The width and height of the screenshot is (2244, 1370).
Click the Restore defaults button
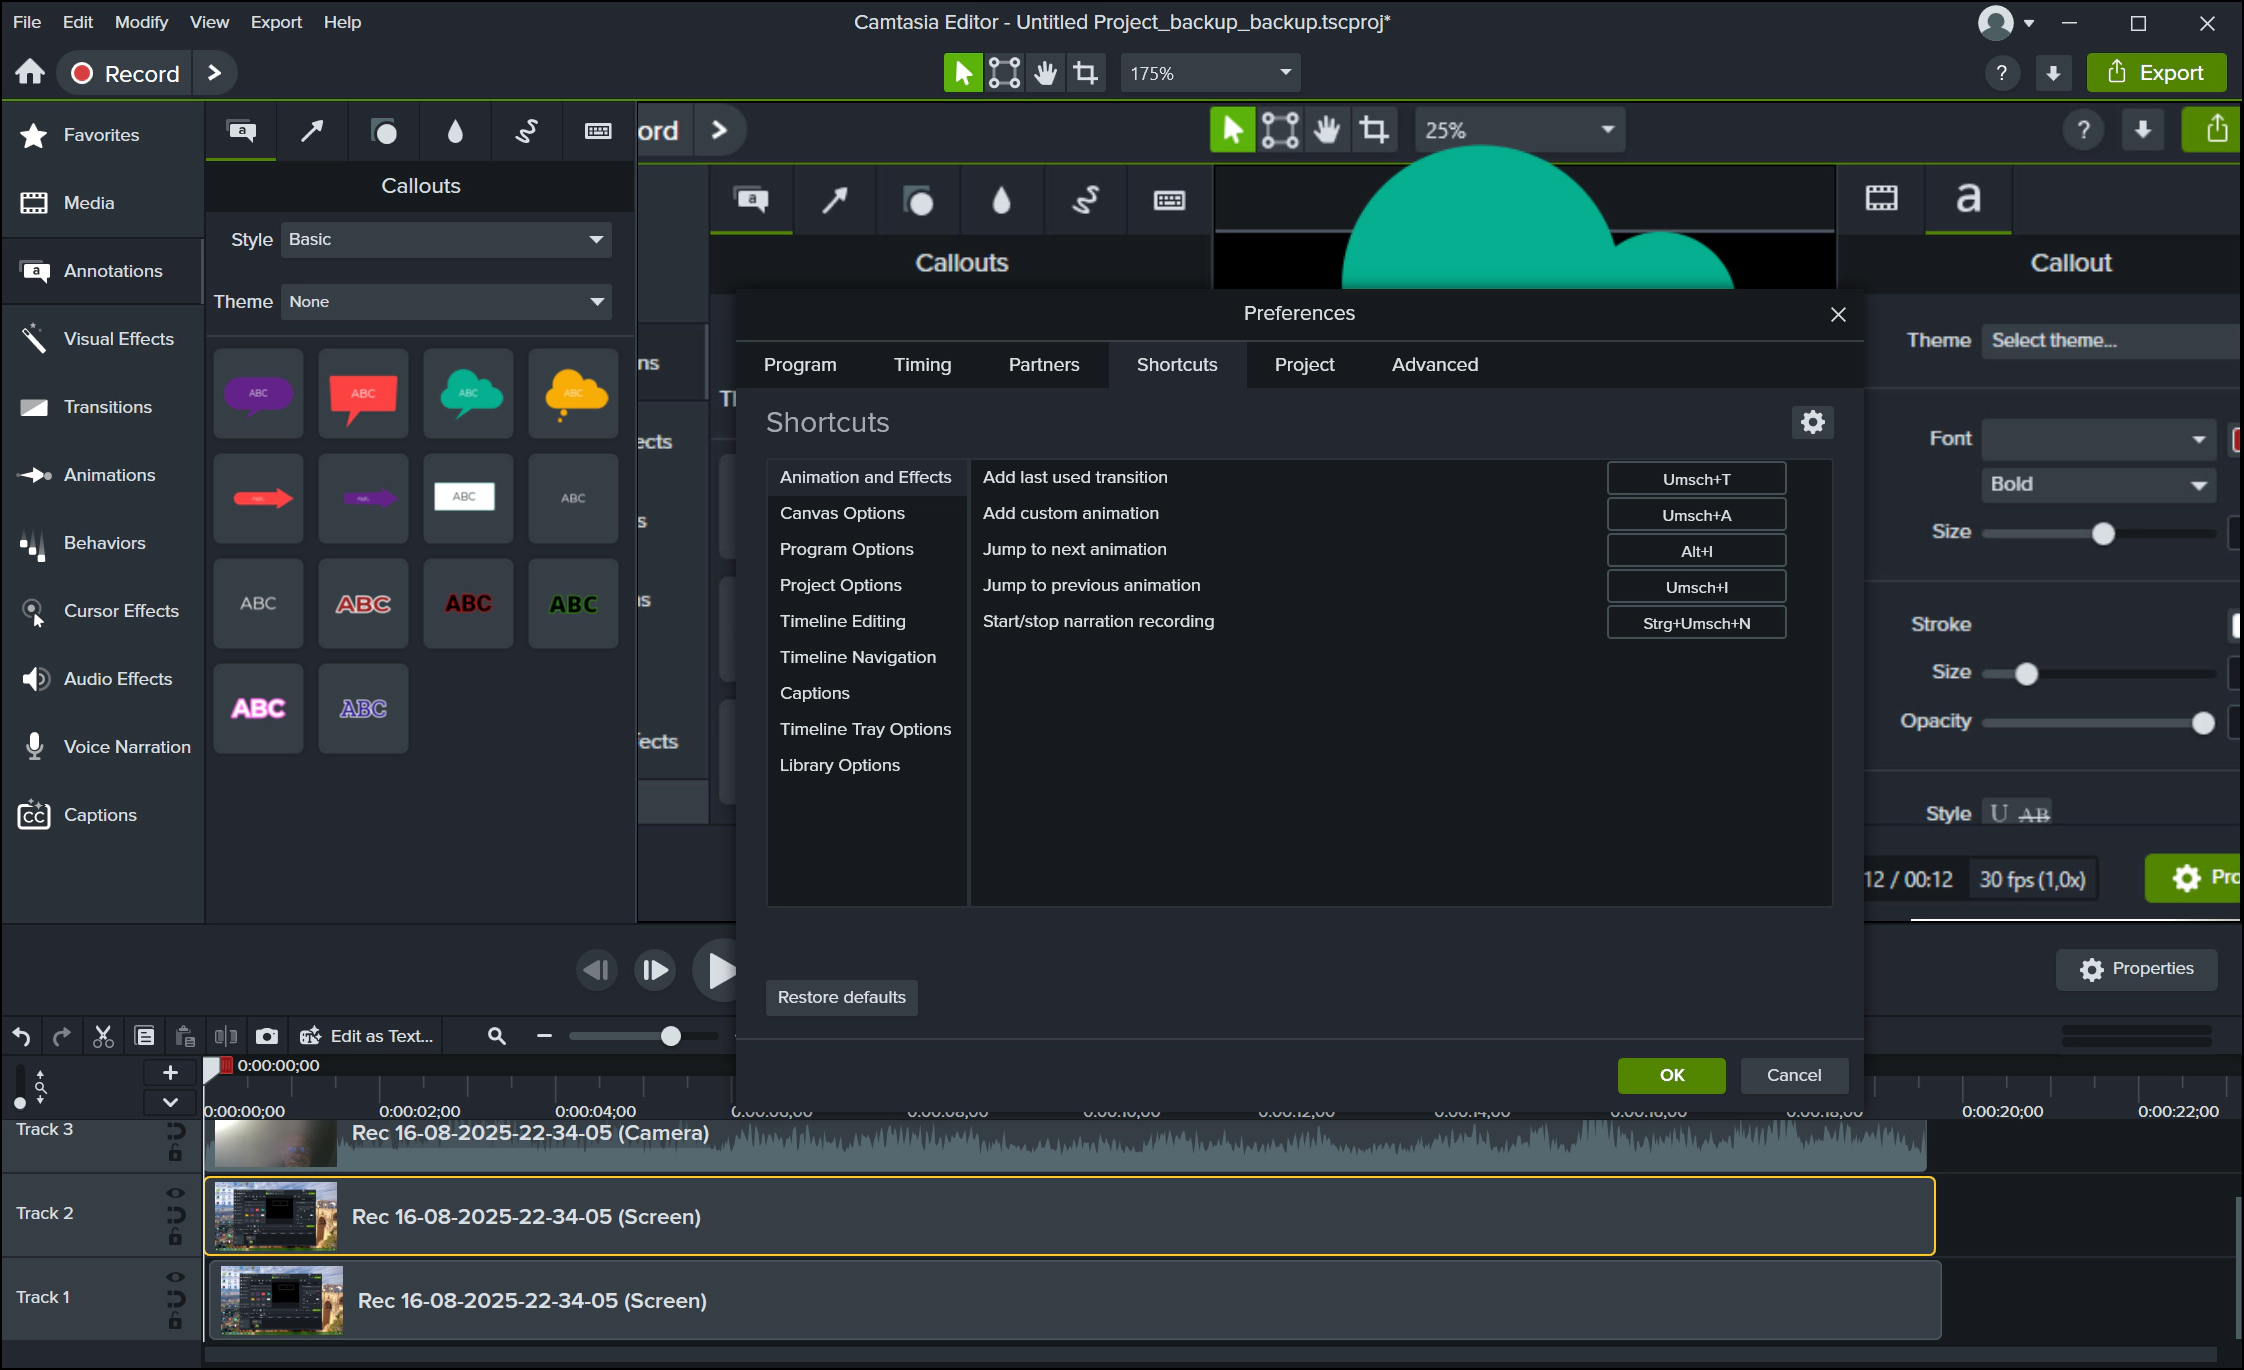tap(841, 997)
